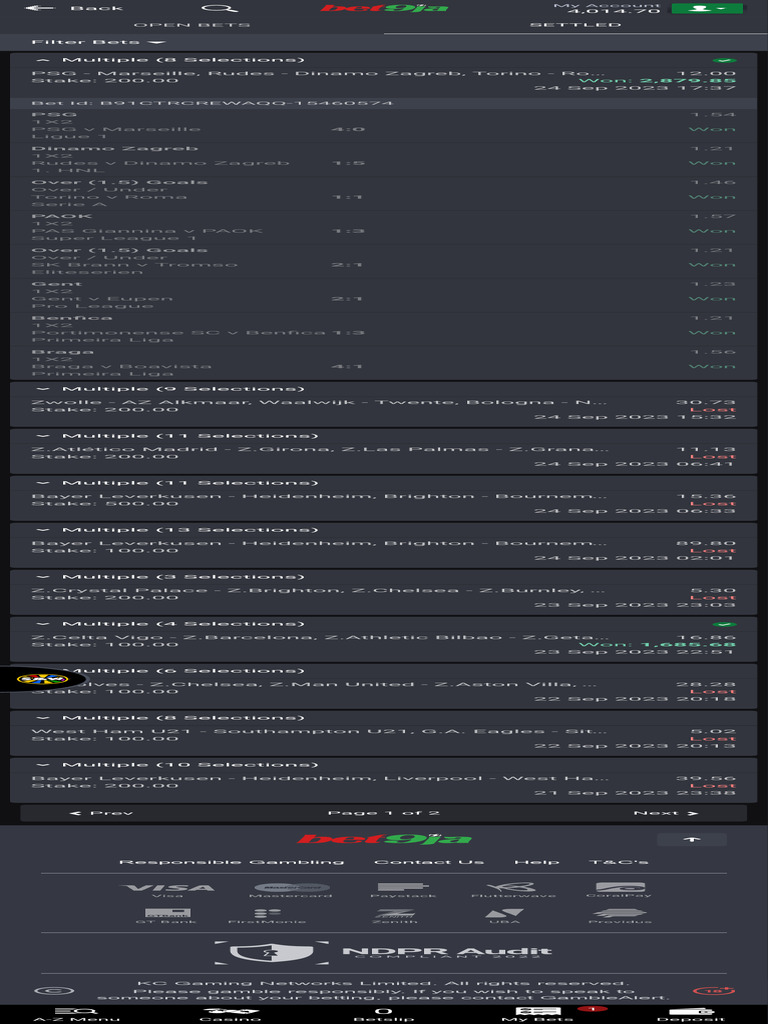Image resolution: width=768 pixels, height=1024 pixels.
Task: Click the GT Bank payment icon
Action: 167,916
